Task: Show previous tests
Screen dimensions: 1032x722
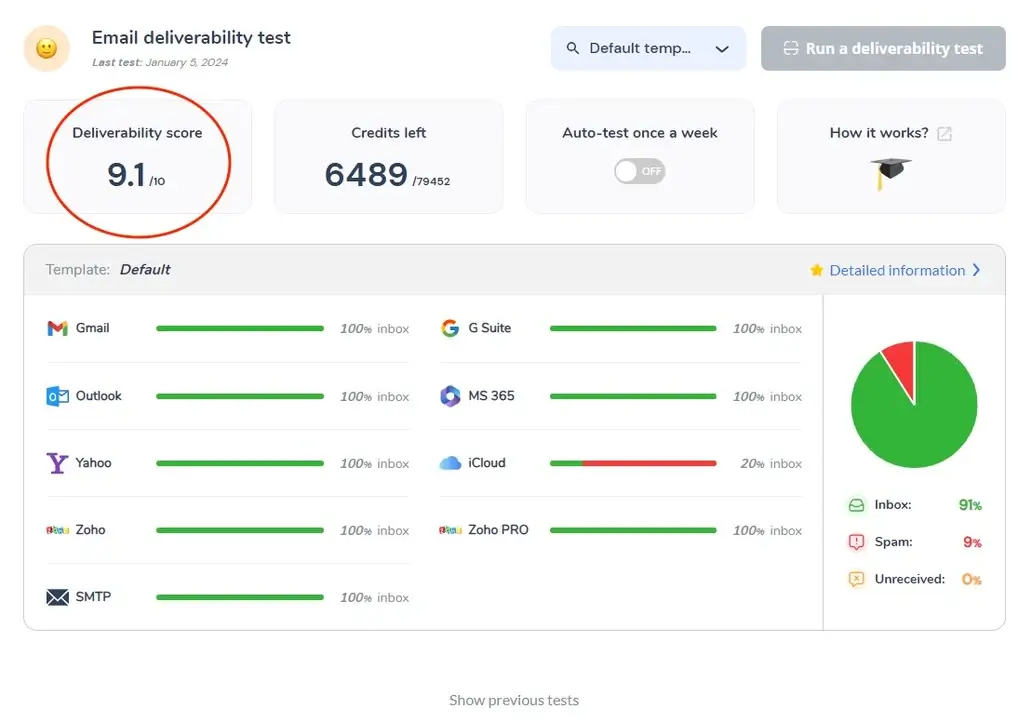Action: pos(513,700)
